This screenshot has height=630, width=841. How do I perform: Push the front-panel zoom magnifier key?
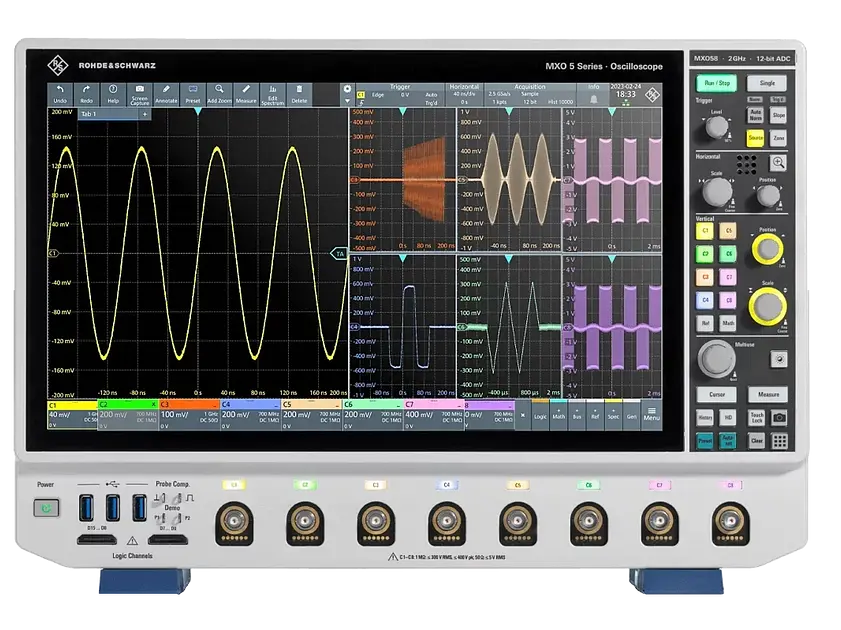[778, 162]
